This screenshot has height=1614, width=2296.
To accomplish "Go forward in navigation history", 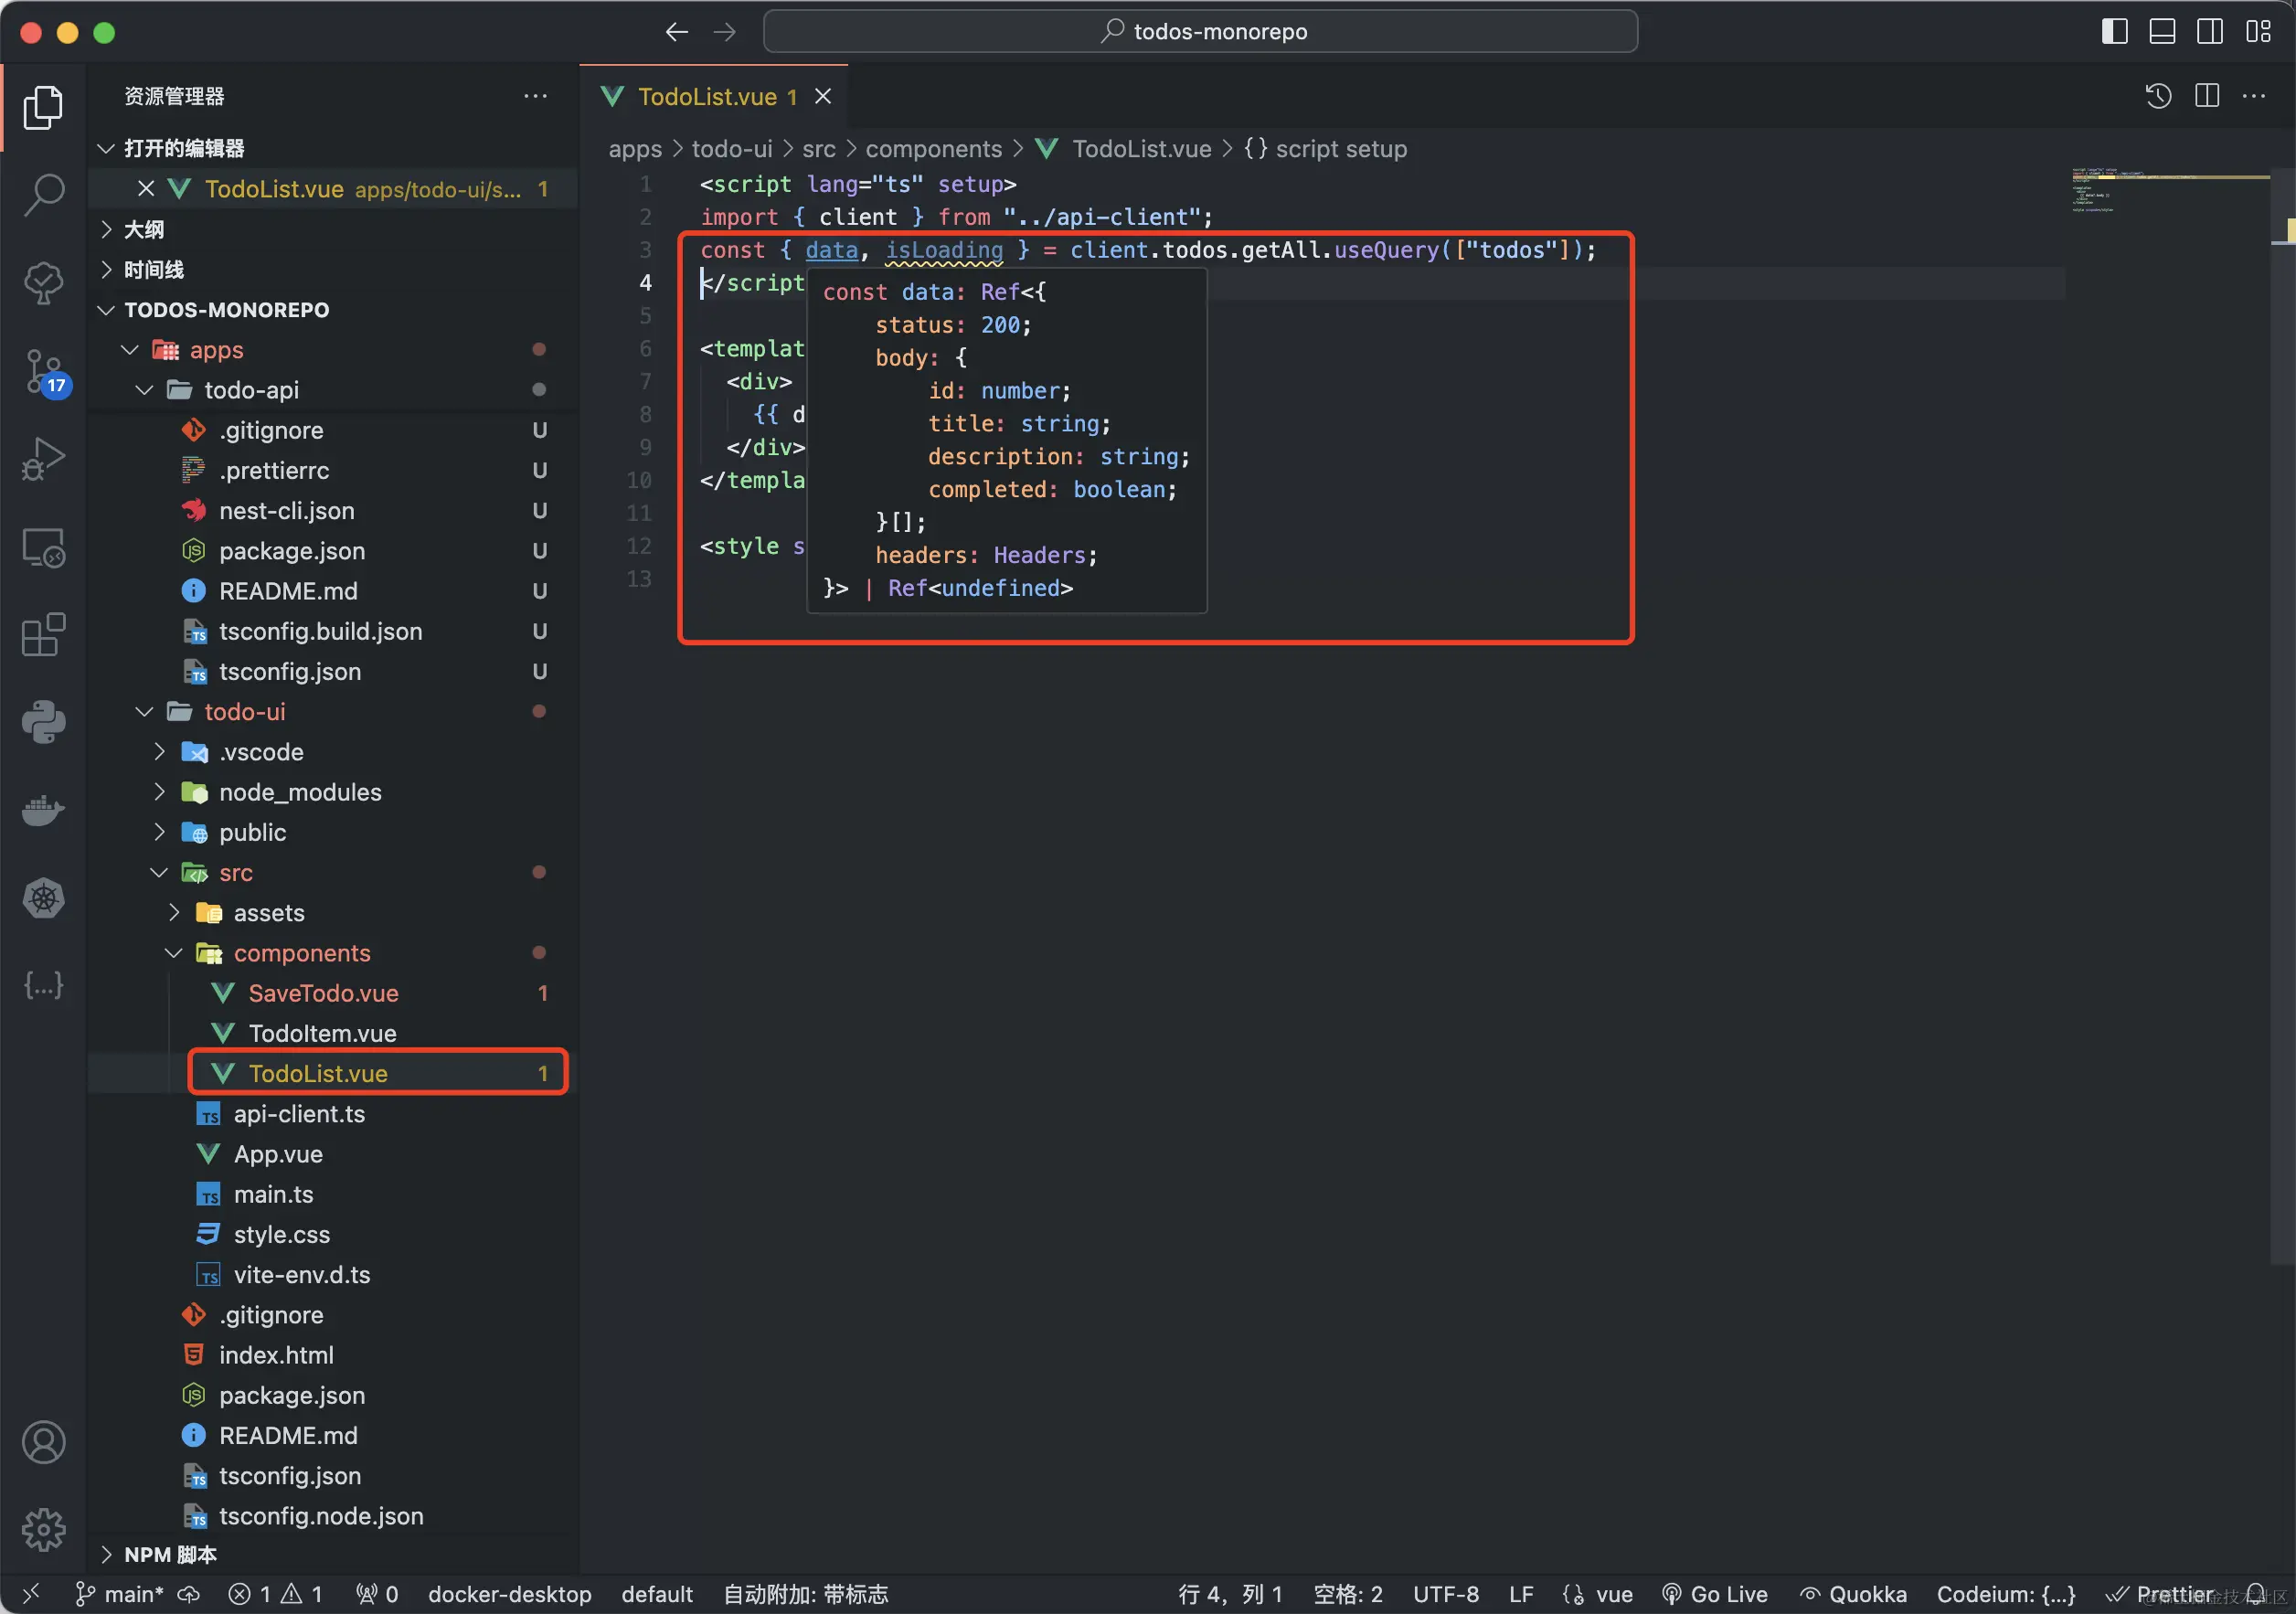I will point(725,32).
